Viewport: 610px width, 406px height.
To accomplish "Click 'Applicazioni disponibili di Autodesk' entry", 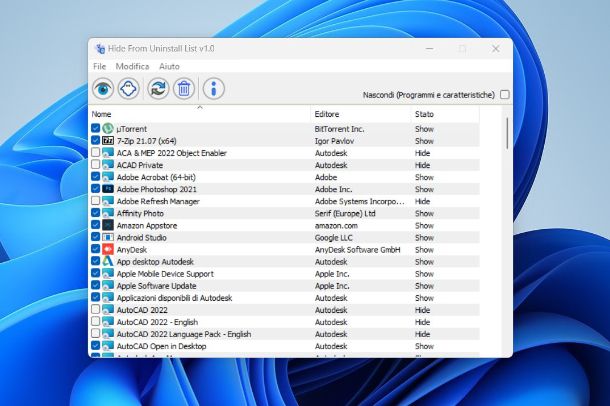I will click(174, 298).
